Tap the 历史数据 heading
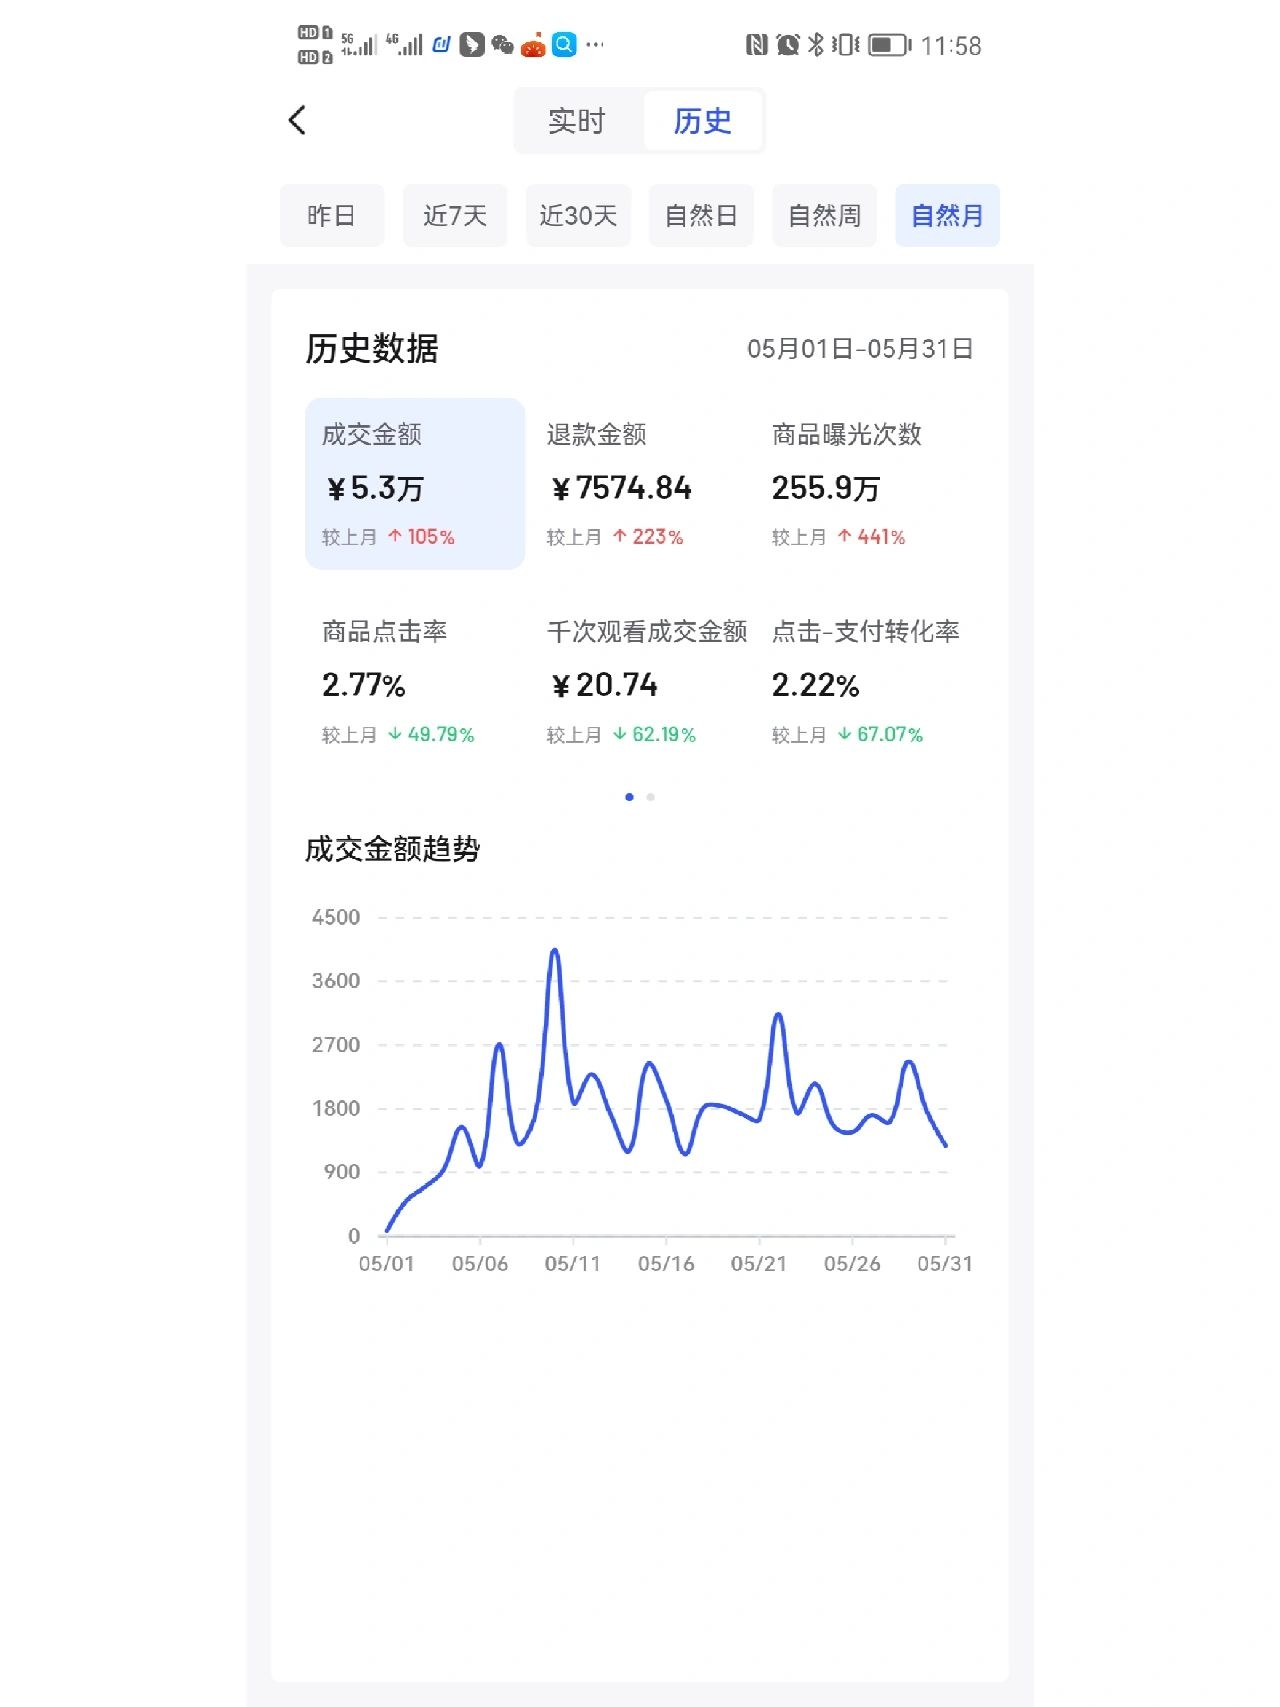Image resolution: width=1280 pixels, height=1707 pixels. click(372, 349)
